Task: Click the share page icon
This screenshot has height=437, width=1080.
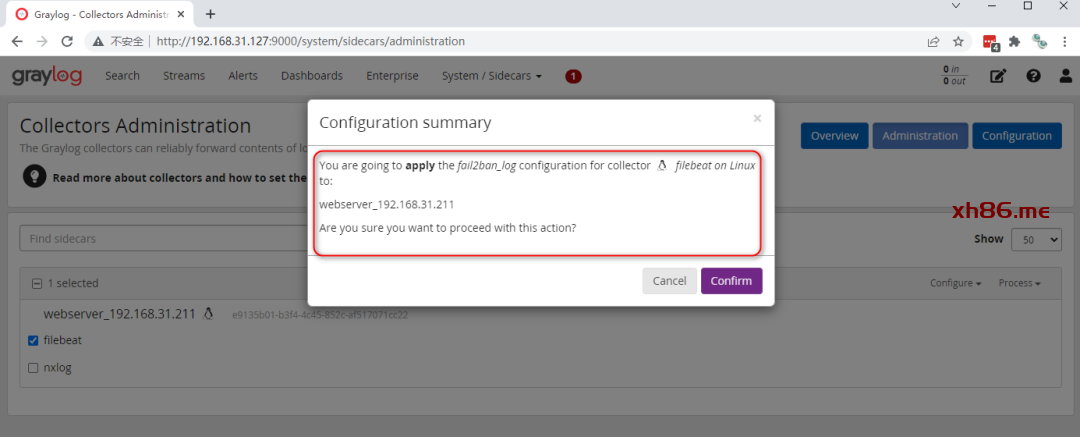Action: click(933, 42)
